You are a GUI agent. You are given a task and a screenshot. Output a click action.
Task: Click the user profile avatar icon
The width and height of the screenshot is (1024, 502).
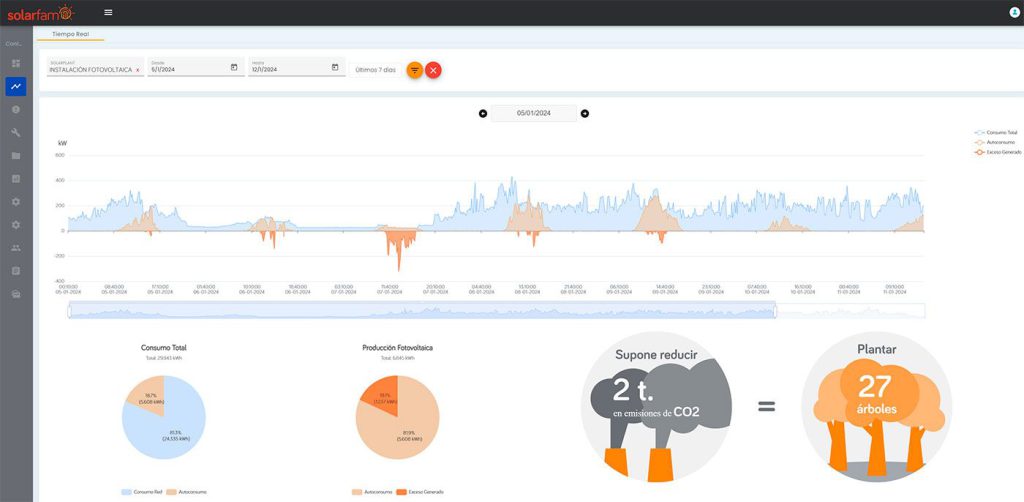1014,12
